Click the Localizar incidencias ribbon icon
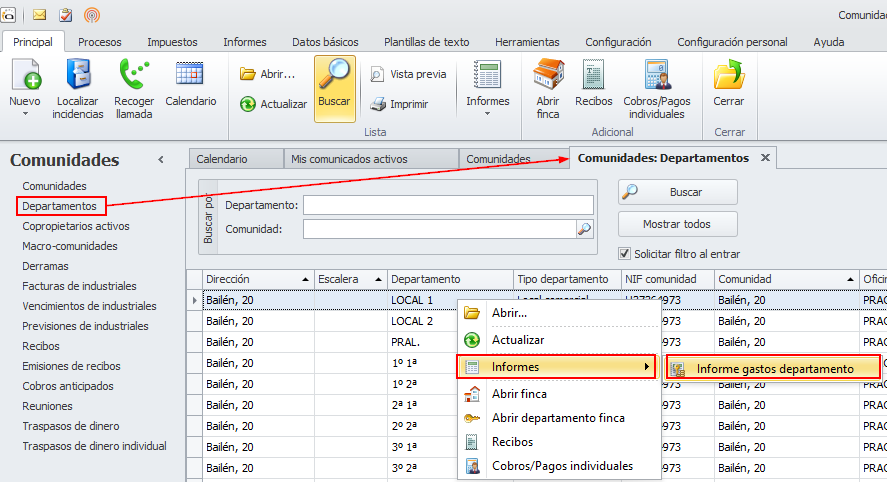 point(78,77)
